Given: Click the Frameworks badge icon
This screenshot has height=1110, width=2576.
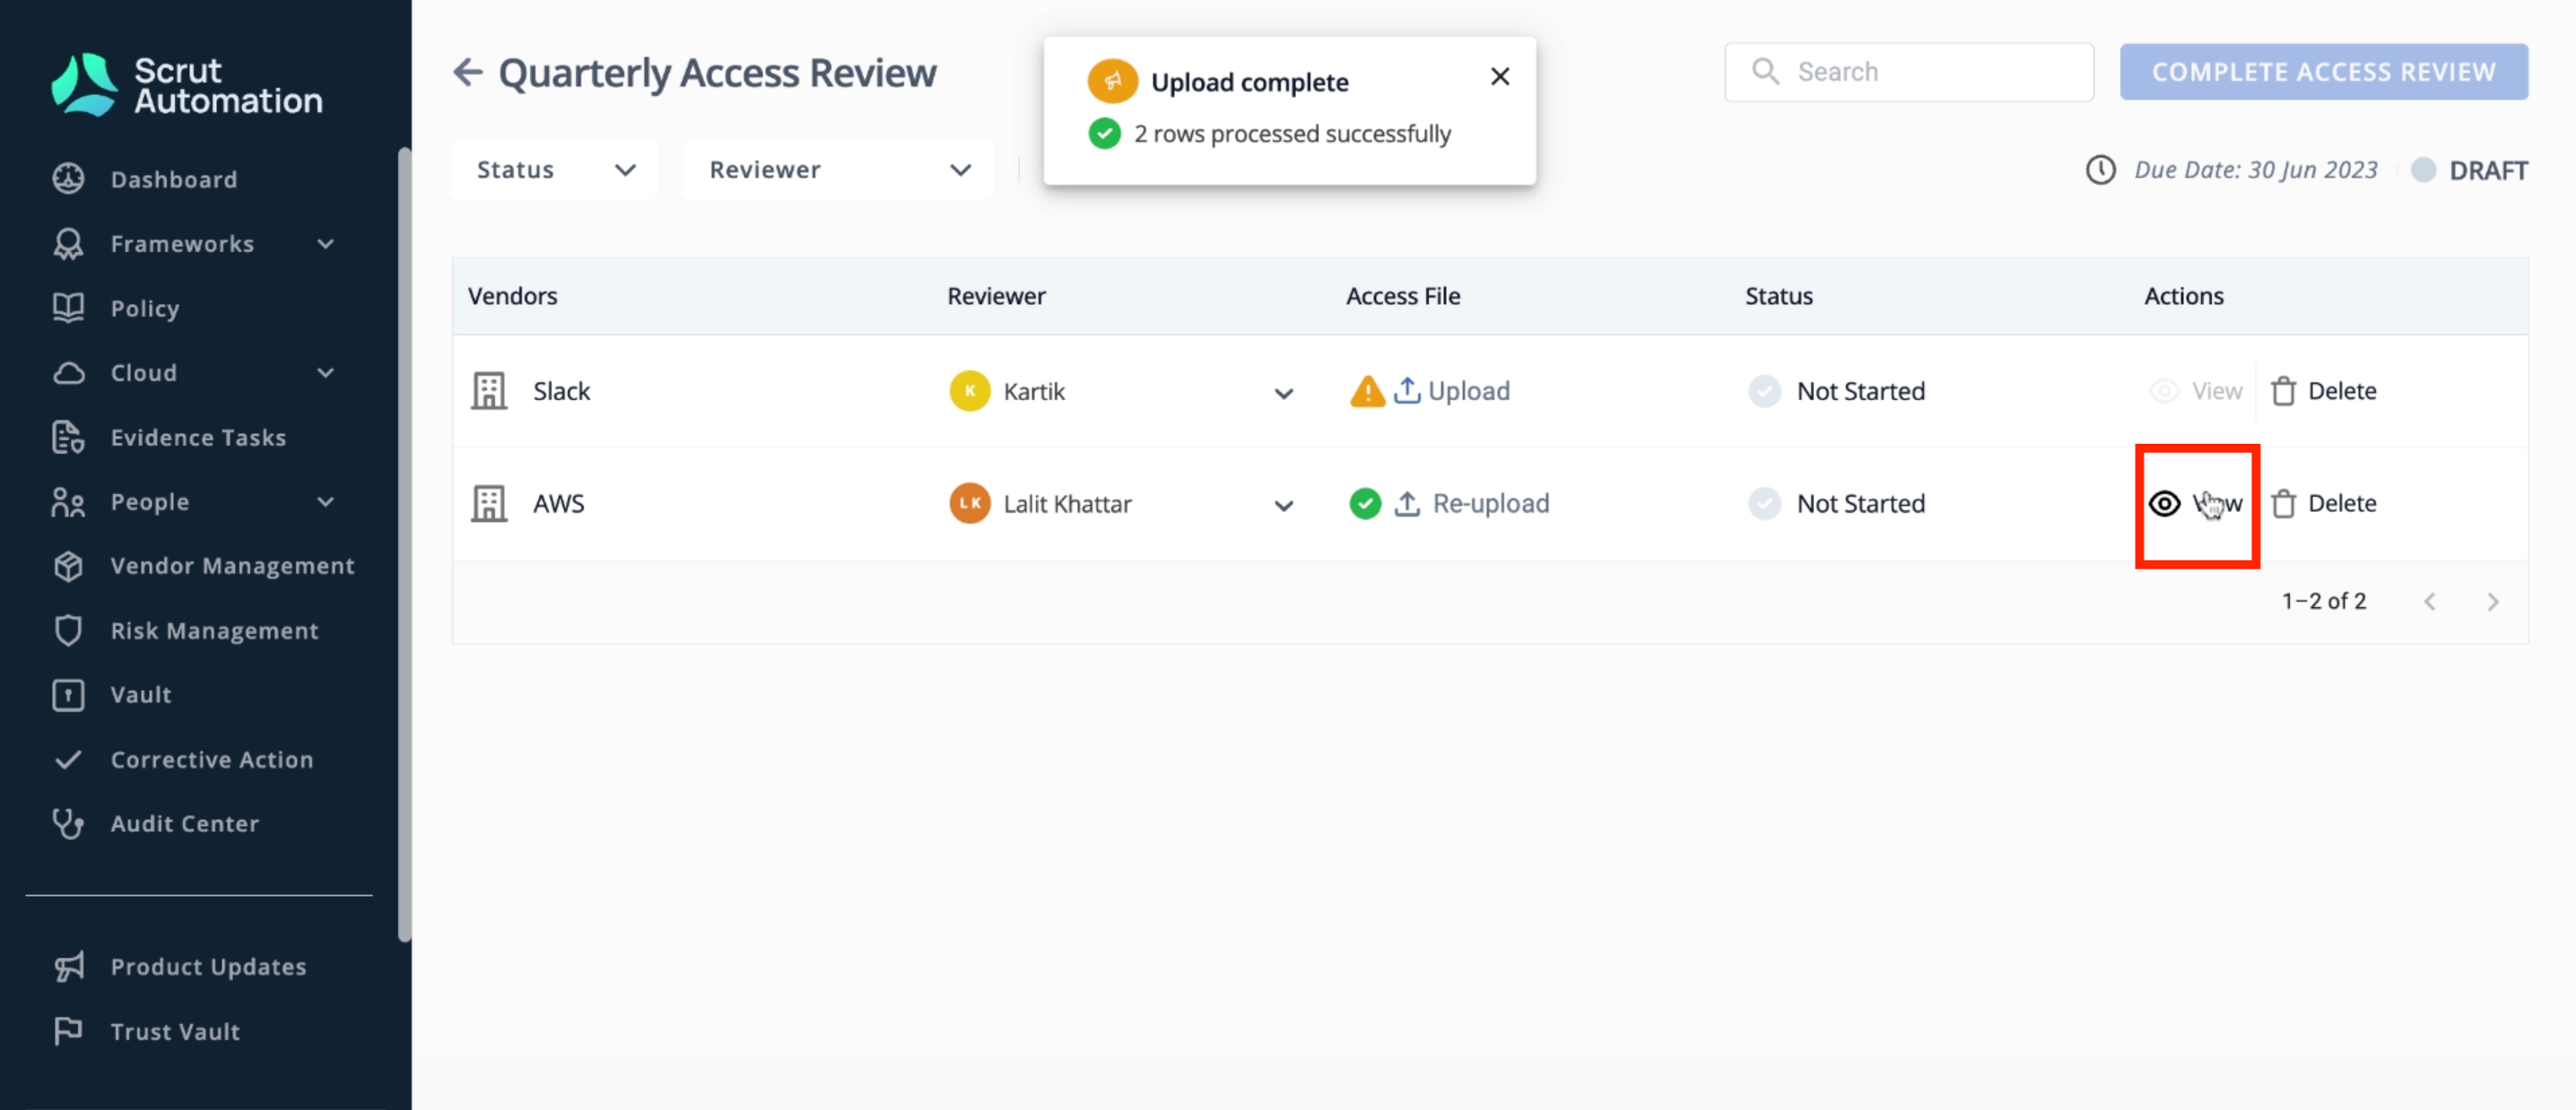Looking at the screenshot, I should [68, 243].
